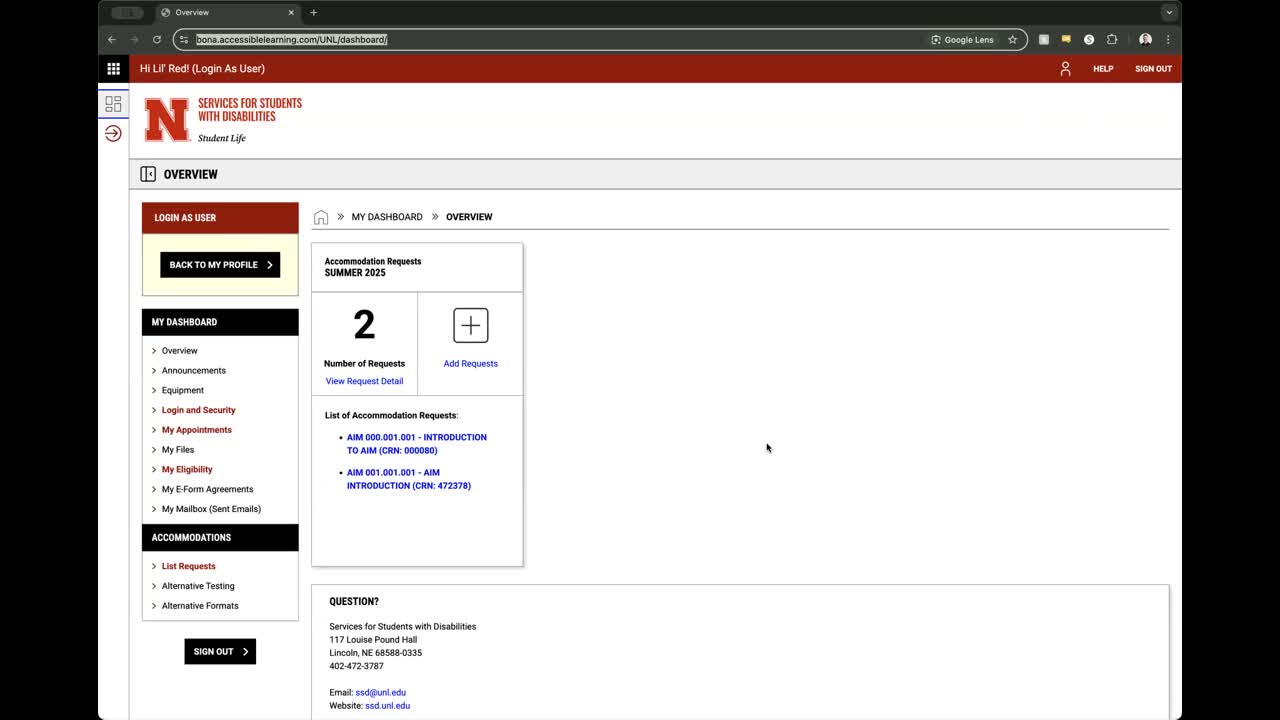The image size is (1280, 720).
Task: Open Overview in My Dashboard menu
Action: (x=180, y=351)
